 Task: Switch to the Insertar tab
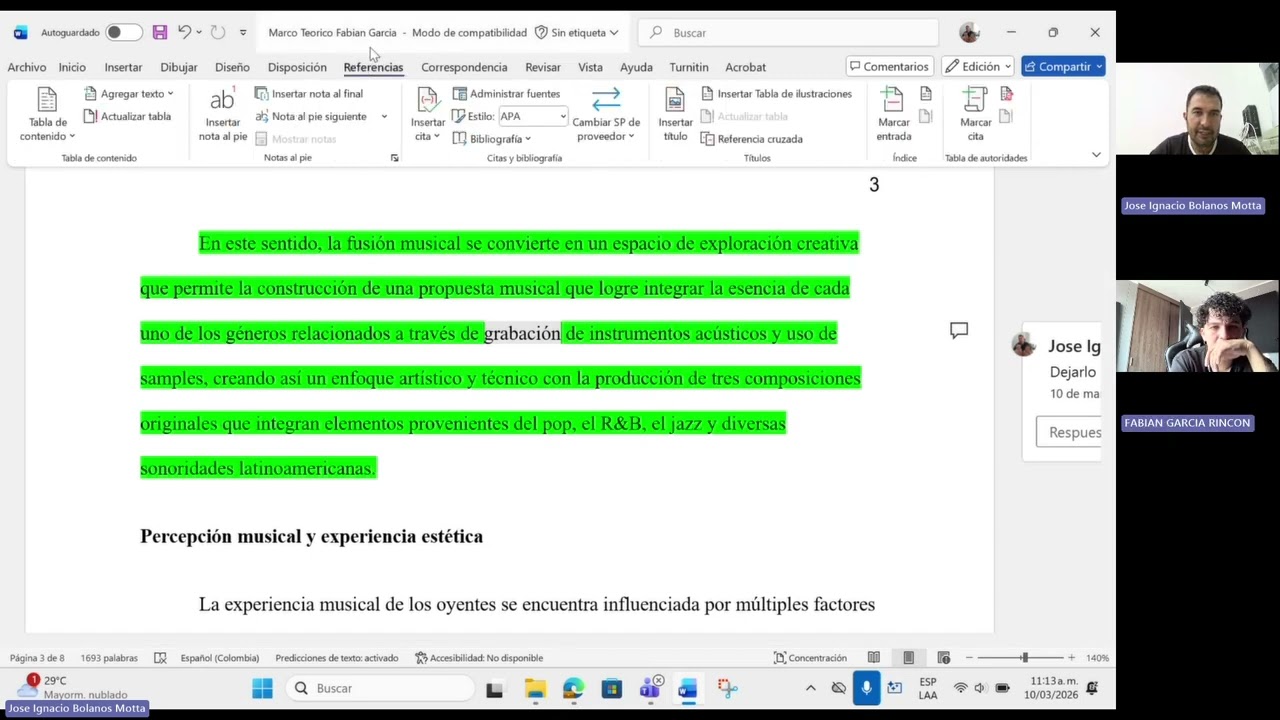(x=123, y=67)
